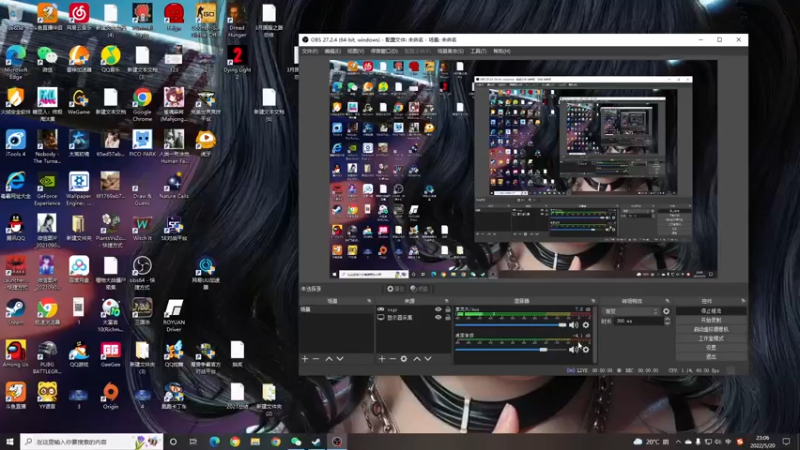The height and width of the screenshot is (450, 800).
Task: Open transition properties gear in the Scene Transitions panel
Action: click(666, 311)
